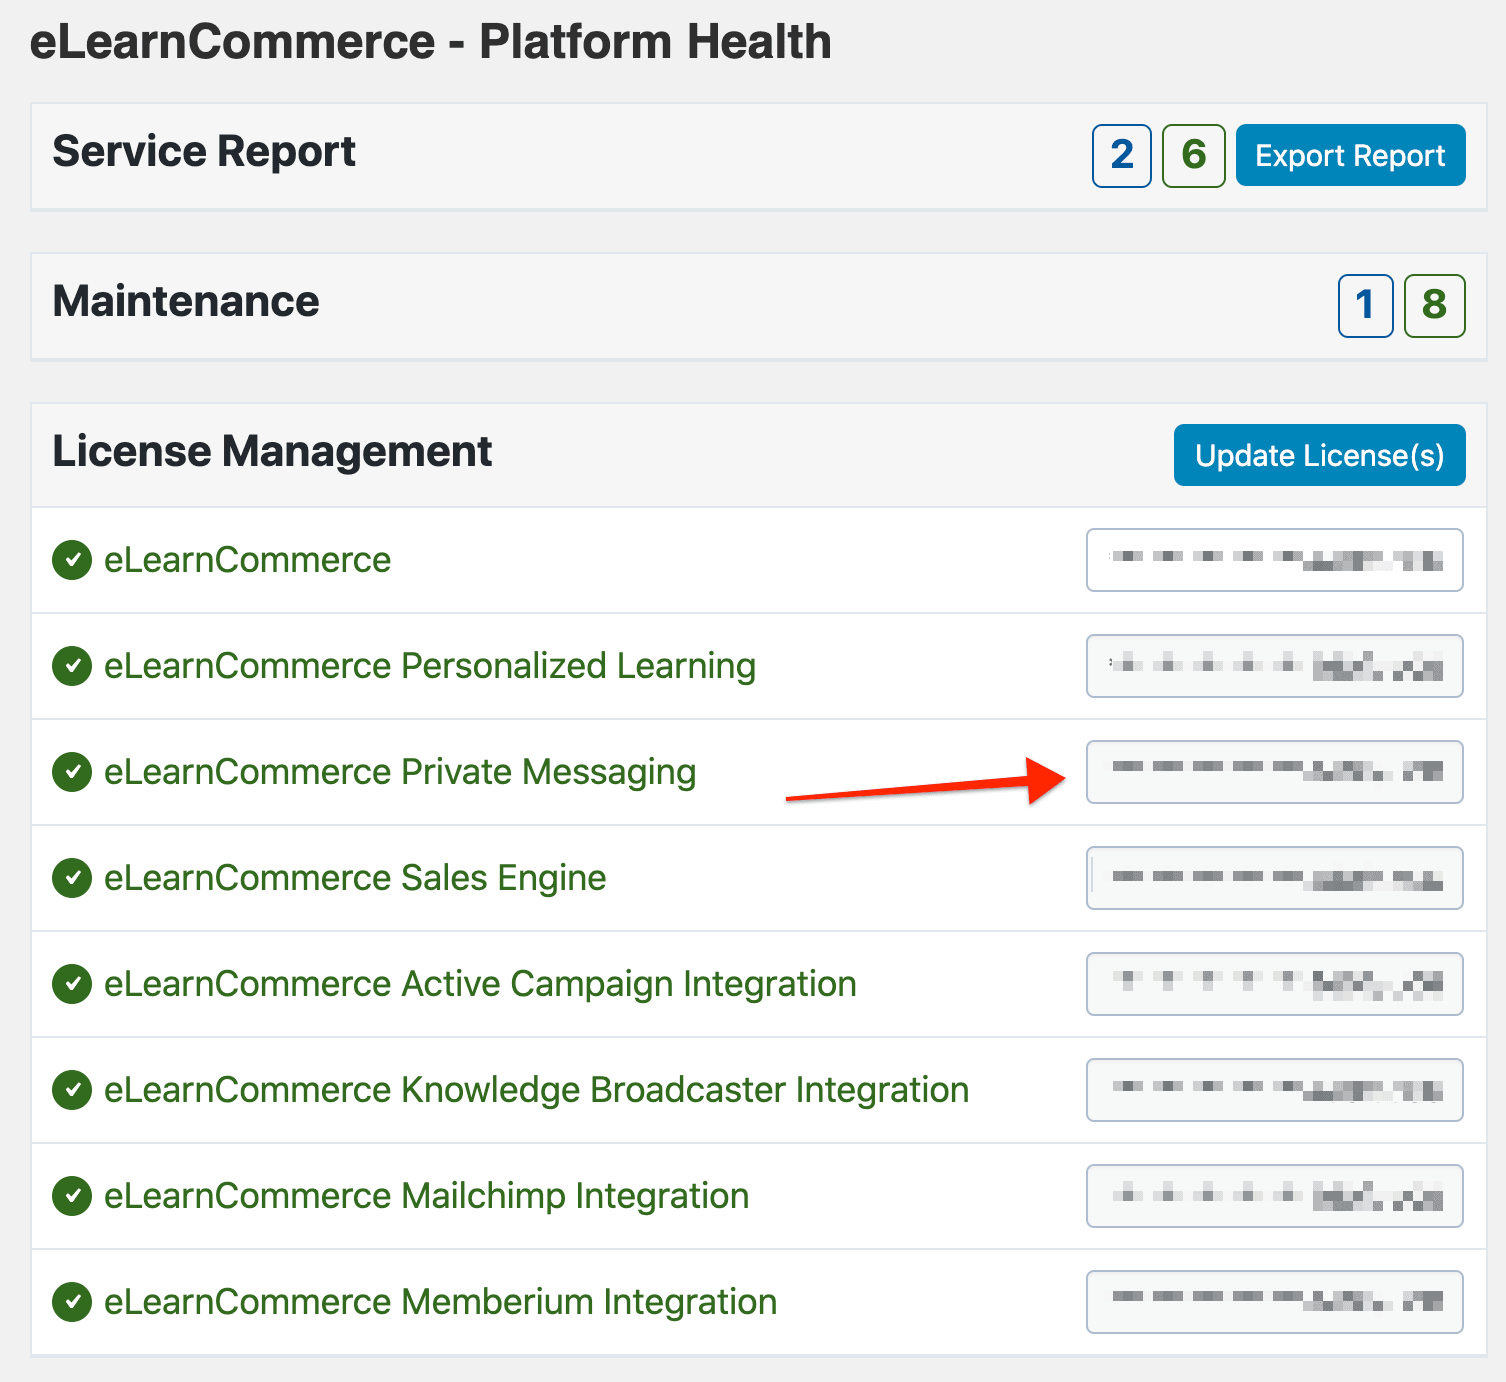Click the green check icon beside eLearnCommerce

72,560
